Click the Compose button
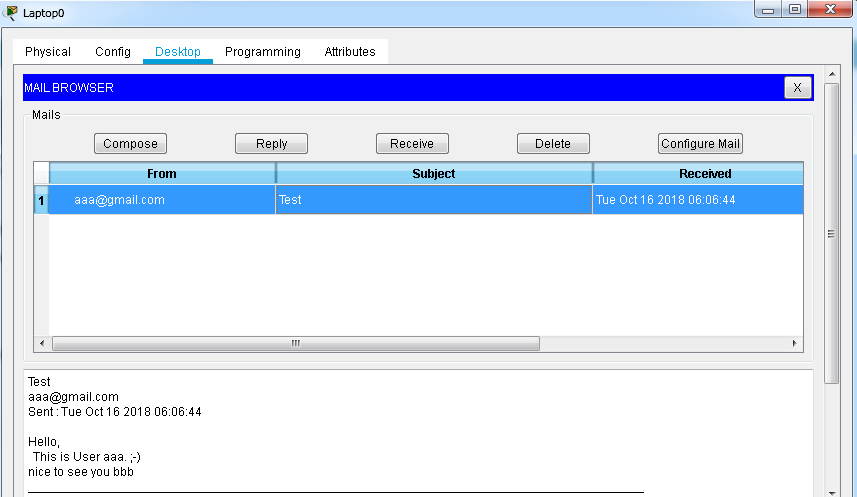 130,144
